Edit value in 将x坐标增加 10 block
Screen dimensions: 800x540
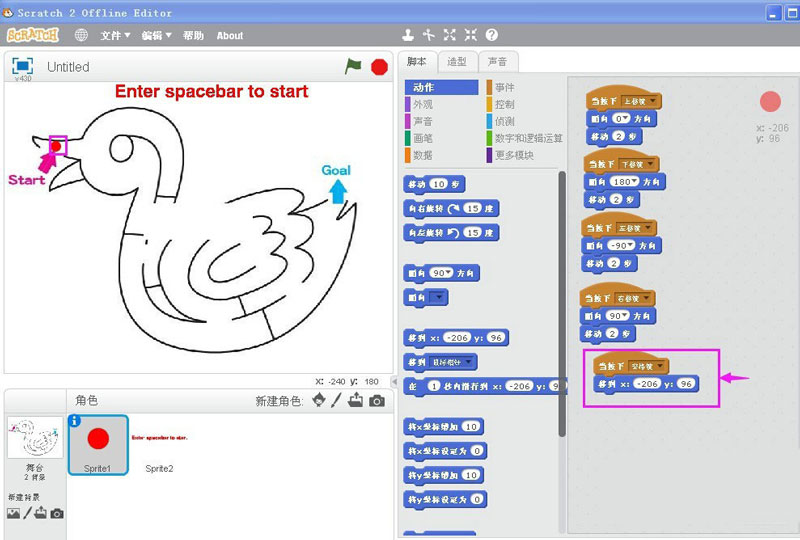[471, 427]
